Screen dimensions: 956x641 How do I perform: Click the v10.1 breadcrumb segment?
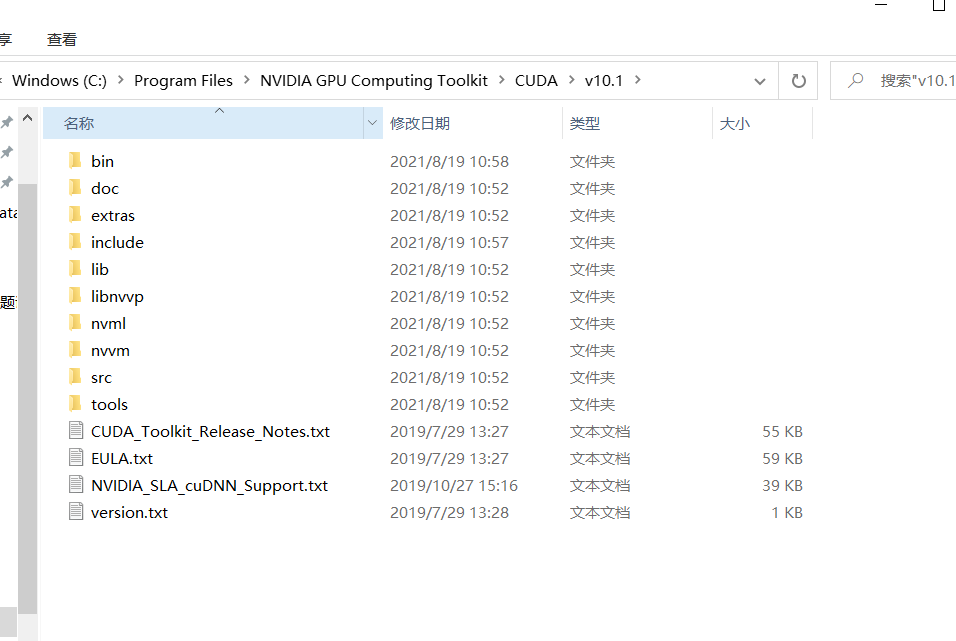pos(604,81)
